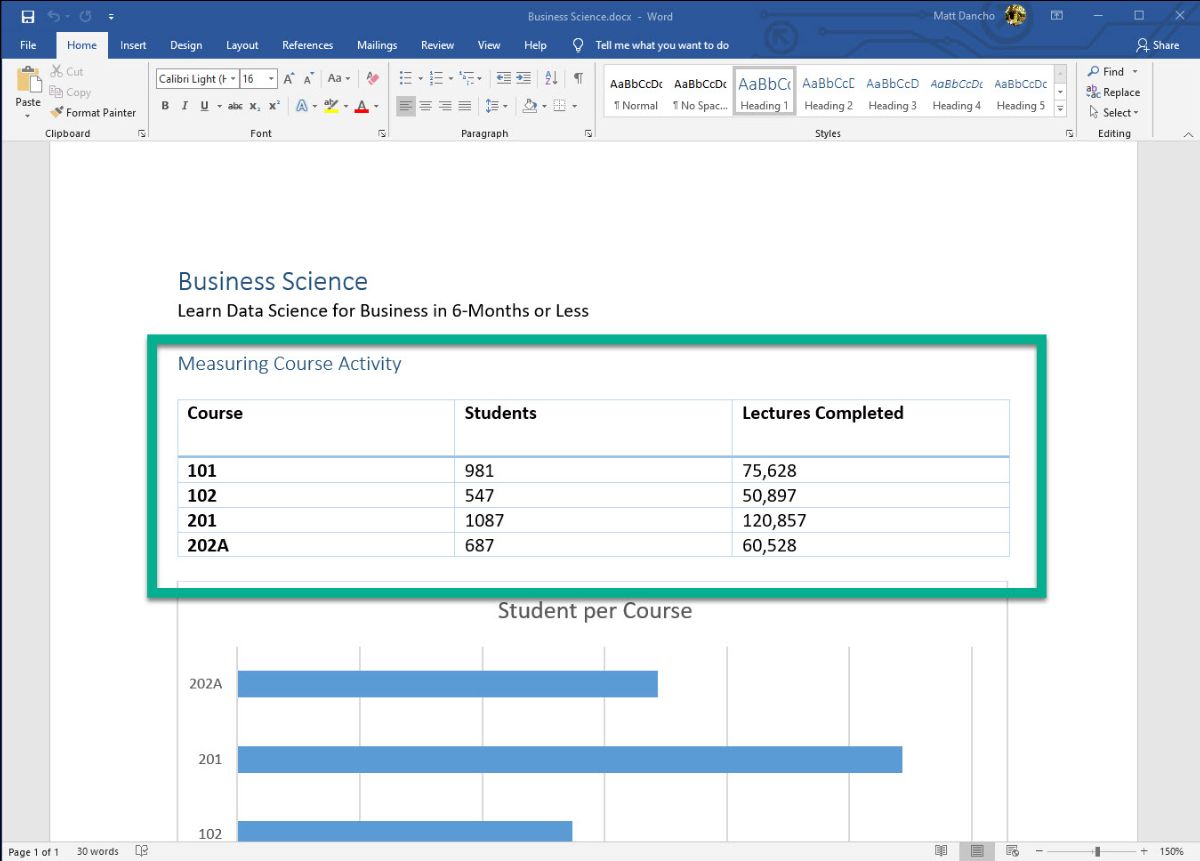Click the Ribbon Display Options icon
Screen dimensions: 1200x861
[x=1056, y=16]
